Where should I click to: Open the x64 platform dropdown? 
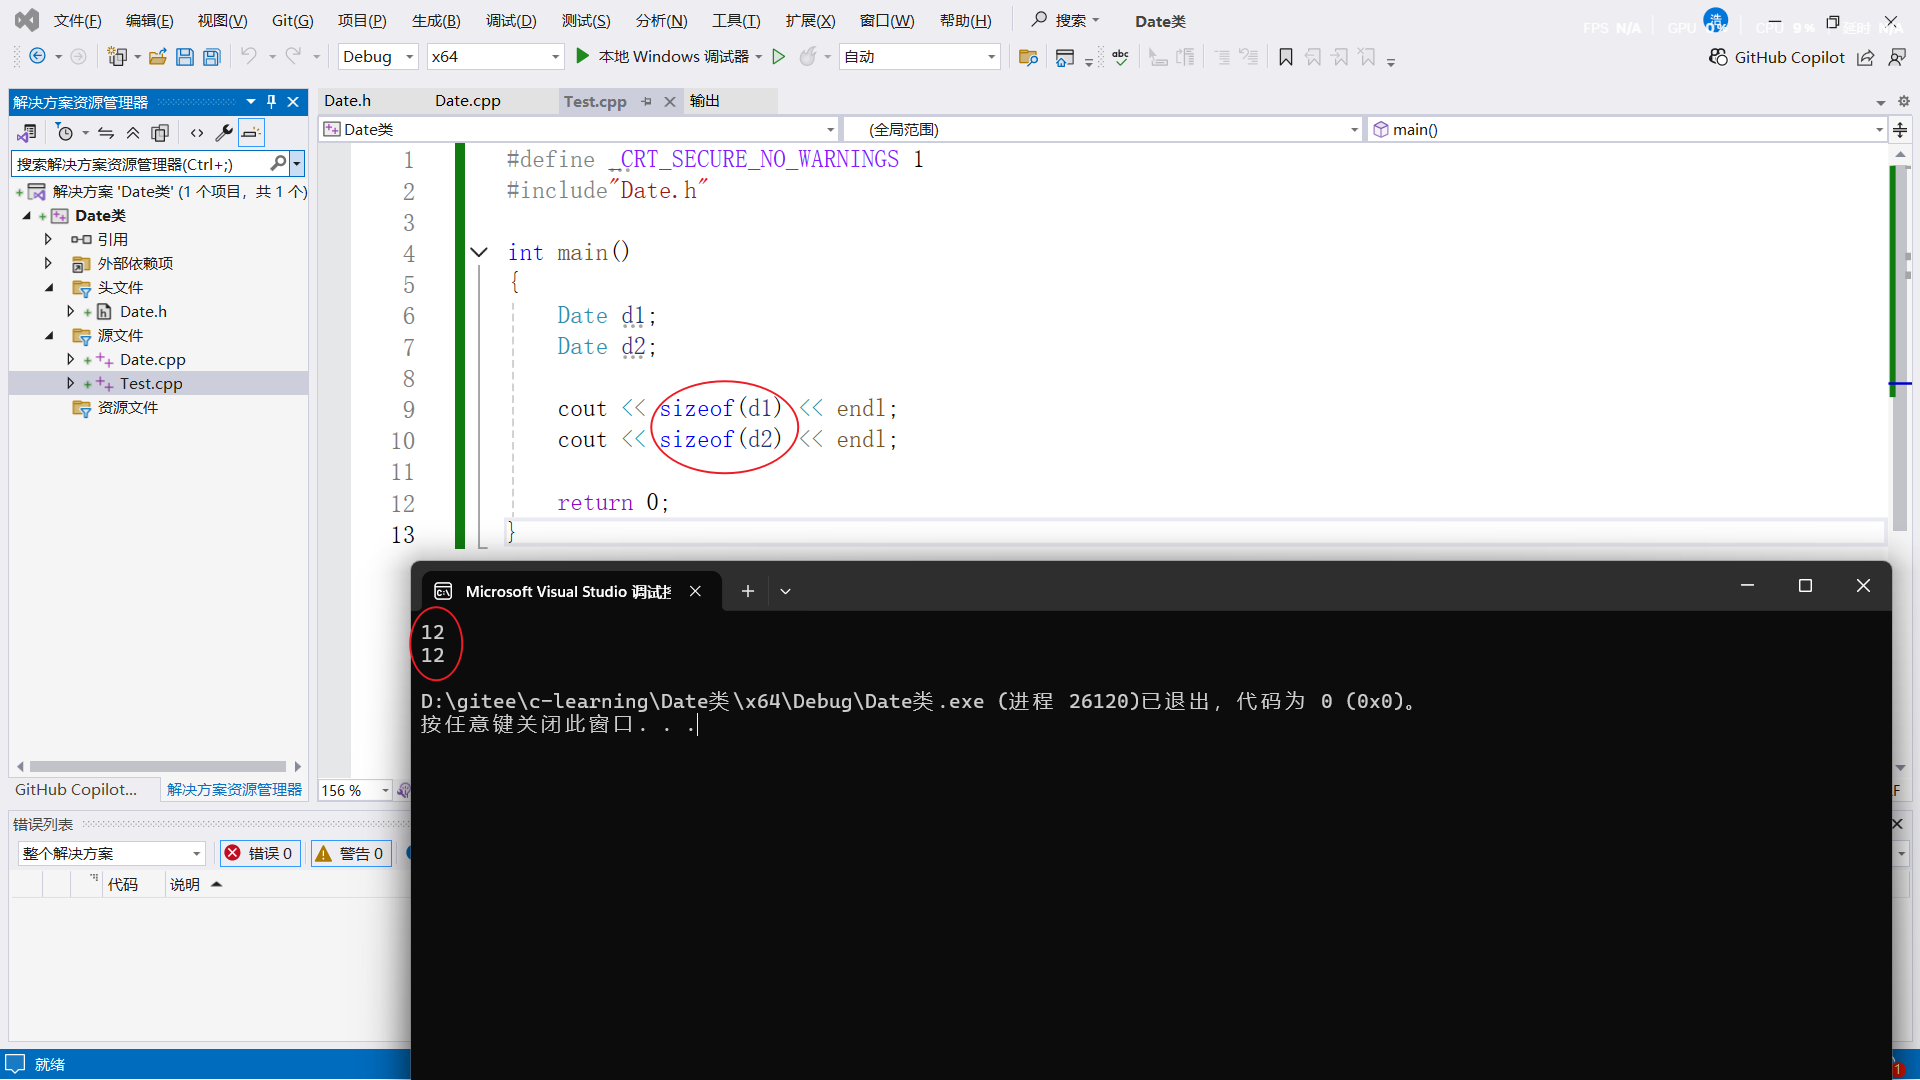[x=555, y=57]
